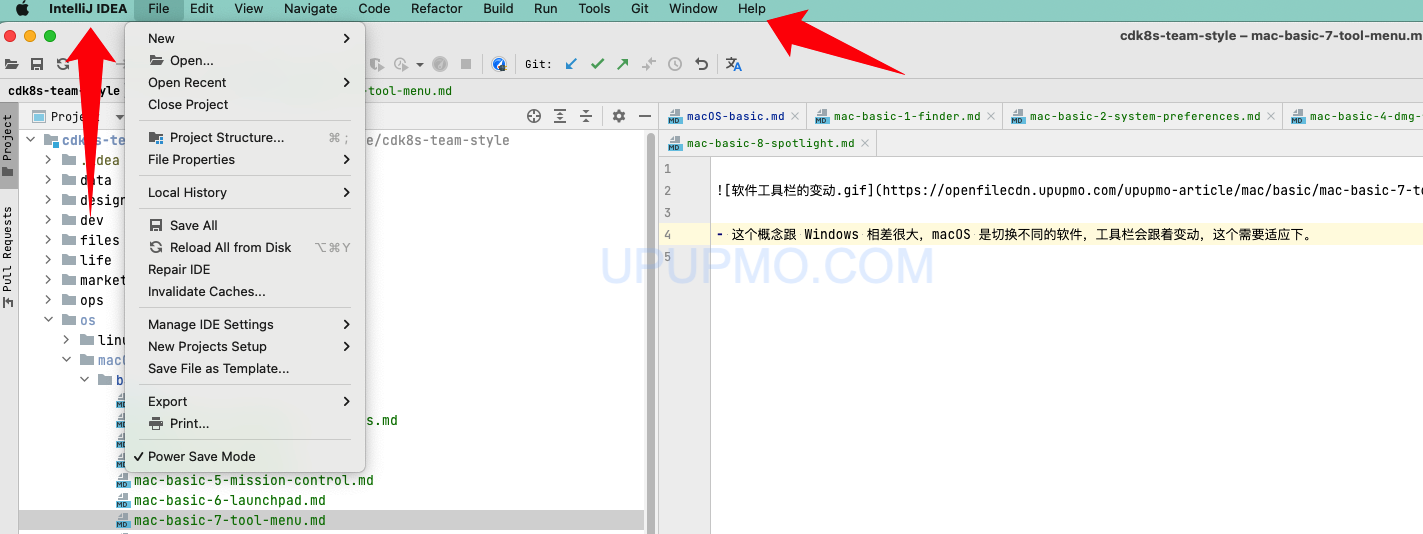The width and height of the screenshot is (1423, 534).
Task: Switch to mac-basic-8-spotlight.md tab
Action: (x=768, y=143)
